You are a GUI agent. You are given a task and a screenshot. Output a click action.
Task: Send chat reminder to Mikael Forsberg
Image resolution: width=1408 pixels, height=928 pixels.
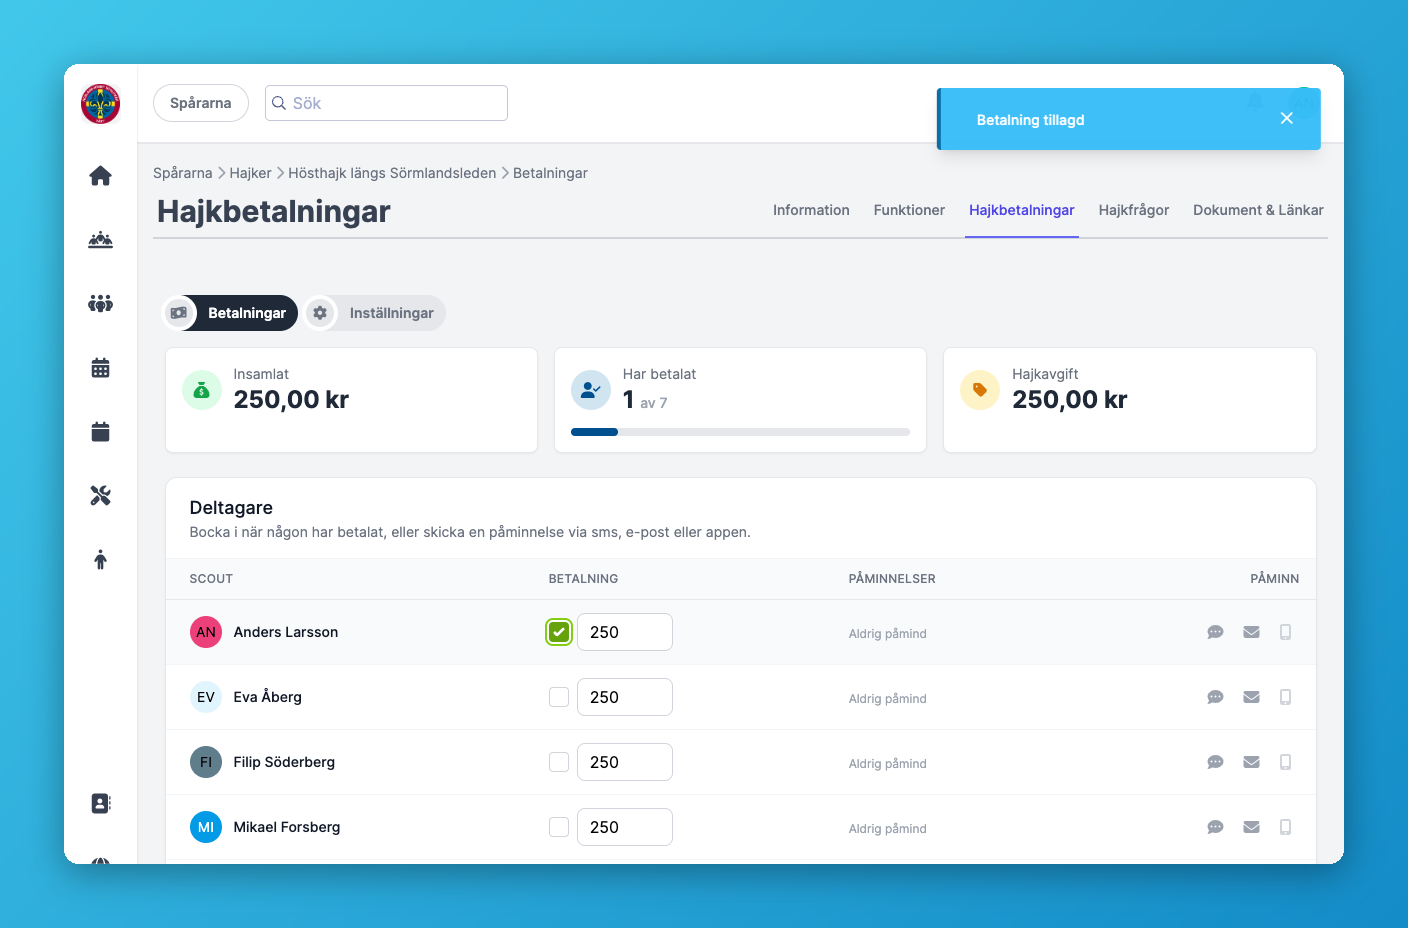pyautogui.click(x=1215, y=827)
